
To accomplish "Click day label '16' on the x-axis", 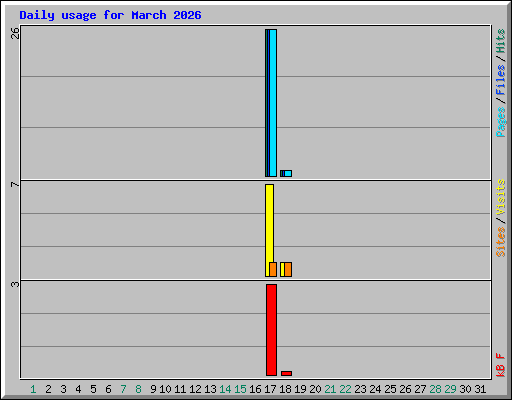I will coord(255,389).
